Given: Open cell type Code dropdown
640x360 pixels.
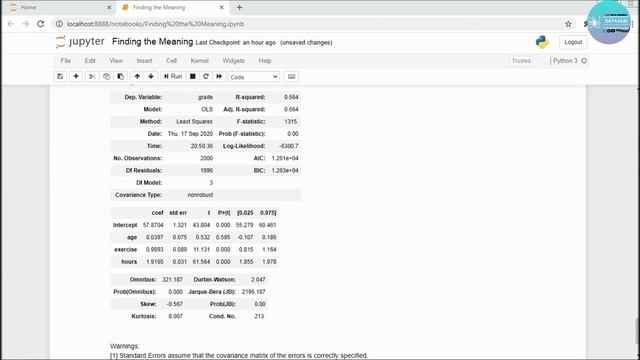Looking at the screenshot, I should point(254,77).
